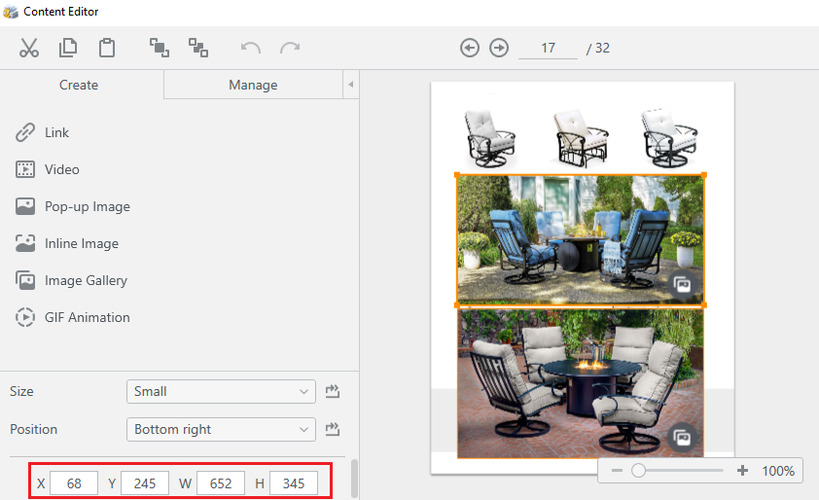
Task: Click the zoom in plus button
Action: pyautogui.click(x=742, y=471)
